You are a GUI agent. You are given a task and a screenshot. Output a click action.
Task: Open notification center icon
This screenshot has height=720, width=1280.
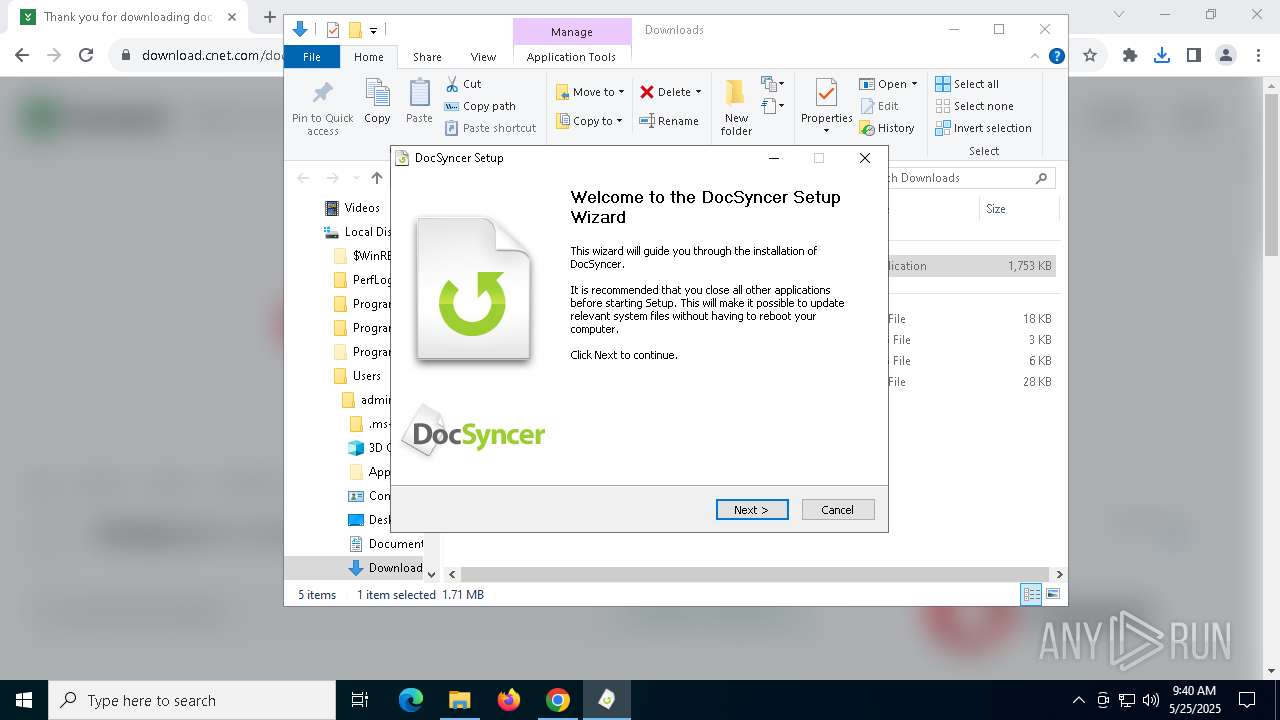(1247, 700)
